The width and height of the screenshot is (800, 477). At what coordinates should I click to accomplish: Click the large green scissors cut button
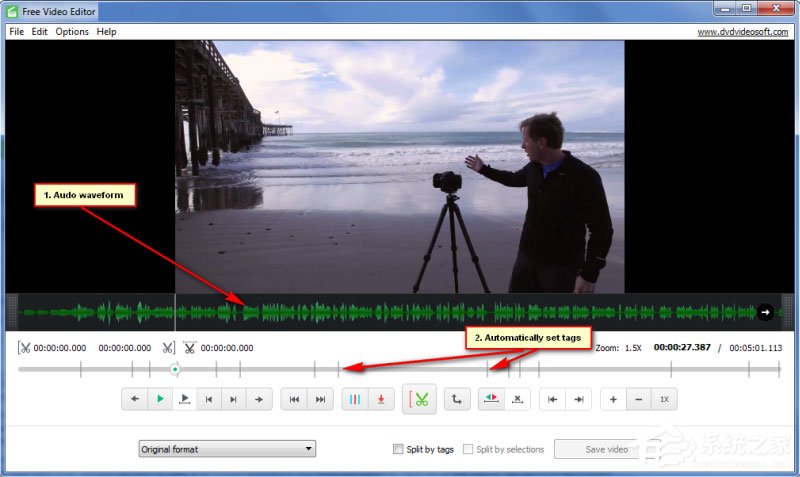[x=421, y=400]
